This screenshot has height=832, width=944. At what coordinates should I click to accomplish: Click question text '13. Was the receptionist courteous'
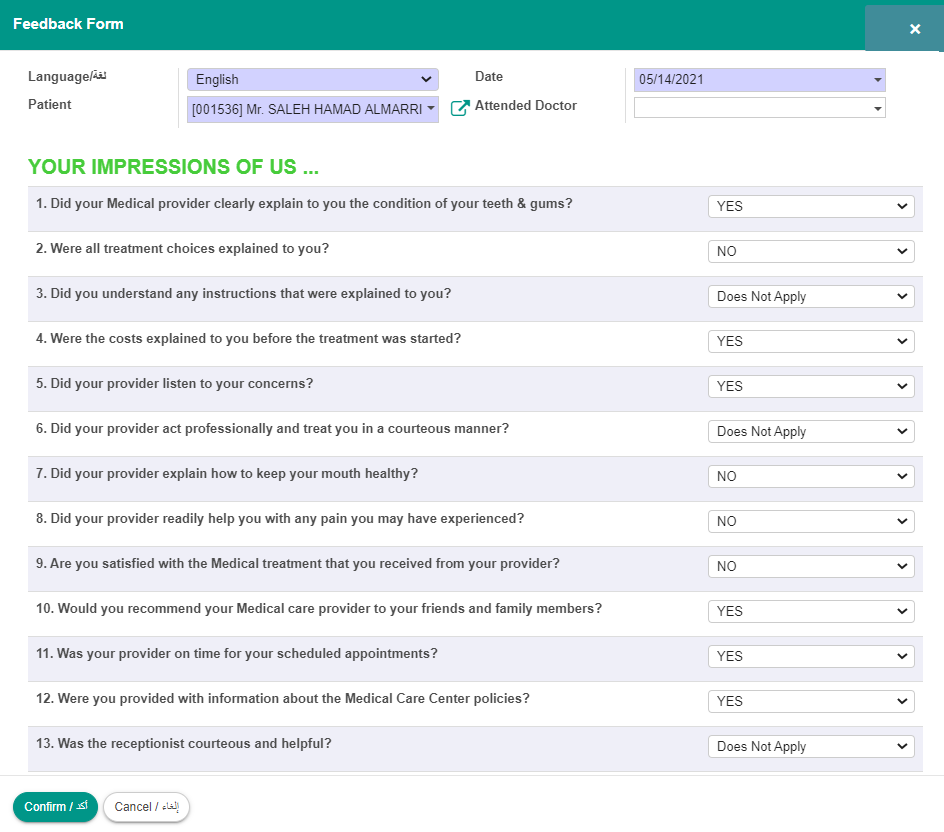point(184,744)
